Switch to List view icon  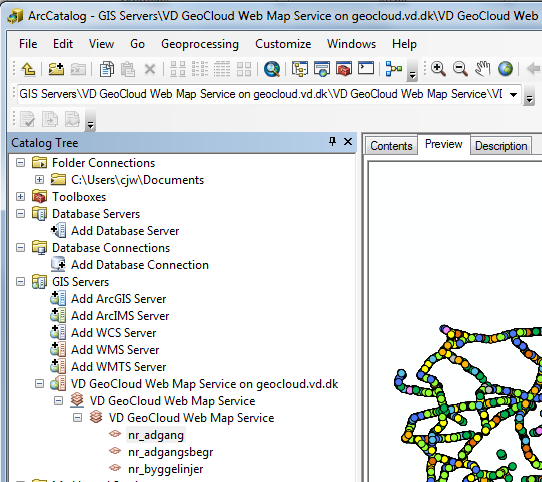(200, 69)
